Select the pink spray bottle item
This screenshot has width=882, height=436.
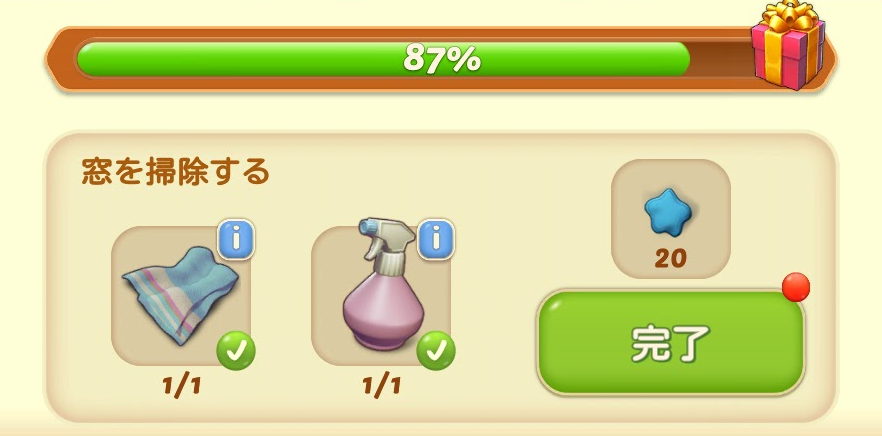coord(380,284)
